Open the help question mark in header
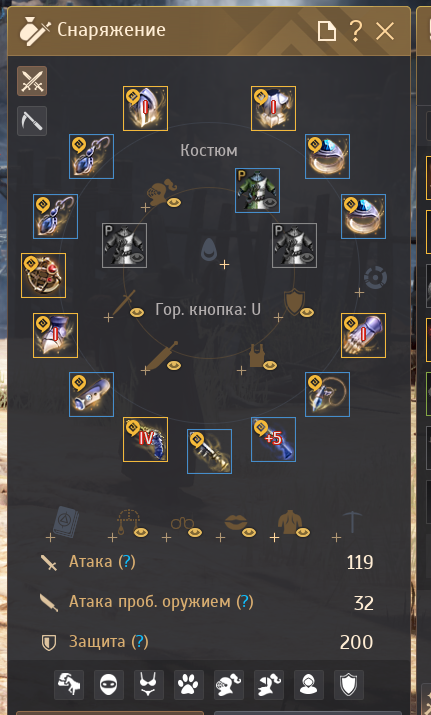The width and height of the screenshot is (431, 715). pos(355,31)
